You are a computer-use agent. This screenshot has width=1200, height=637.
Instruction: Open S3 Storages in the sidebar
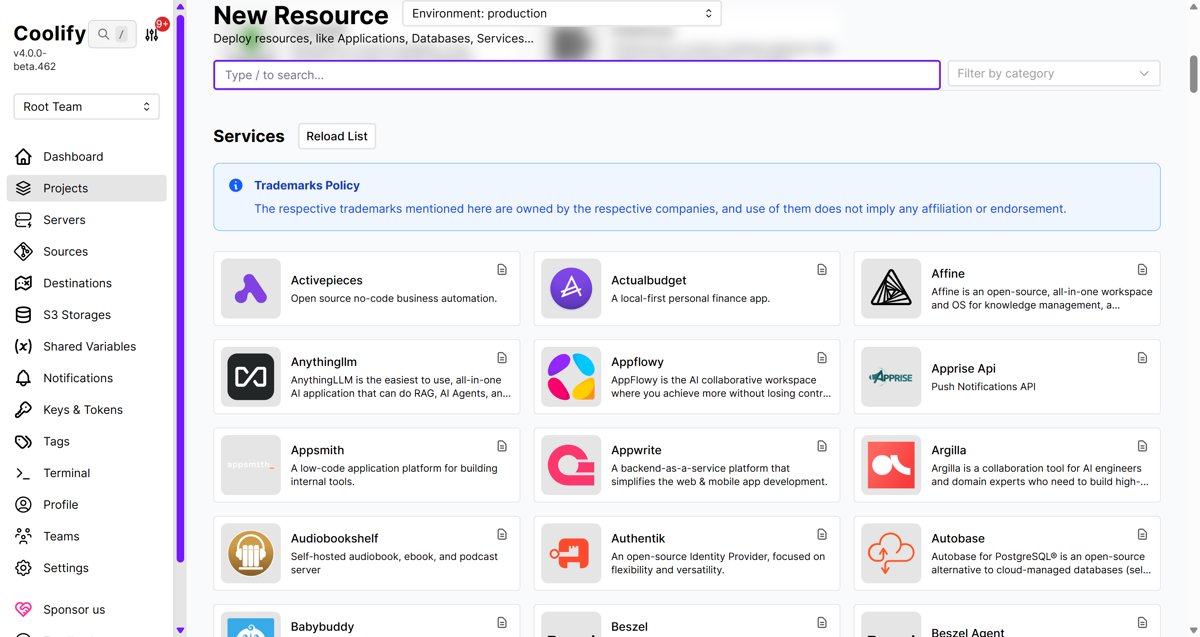[76, 315]
